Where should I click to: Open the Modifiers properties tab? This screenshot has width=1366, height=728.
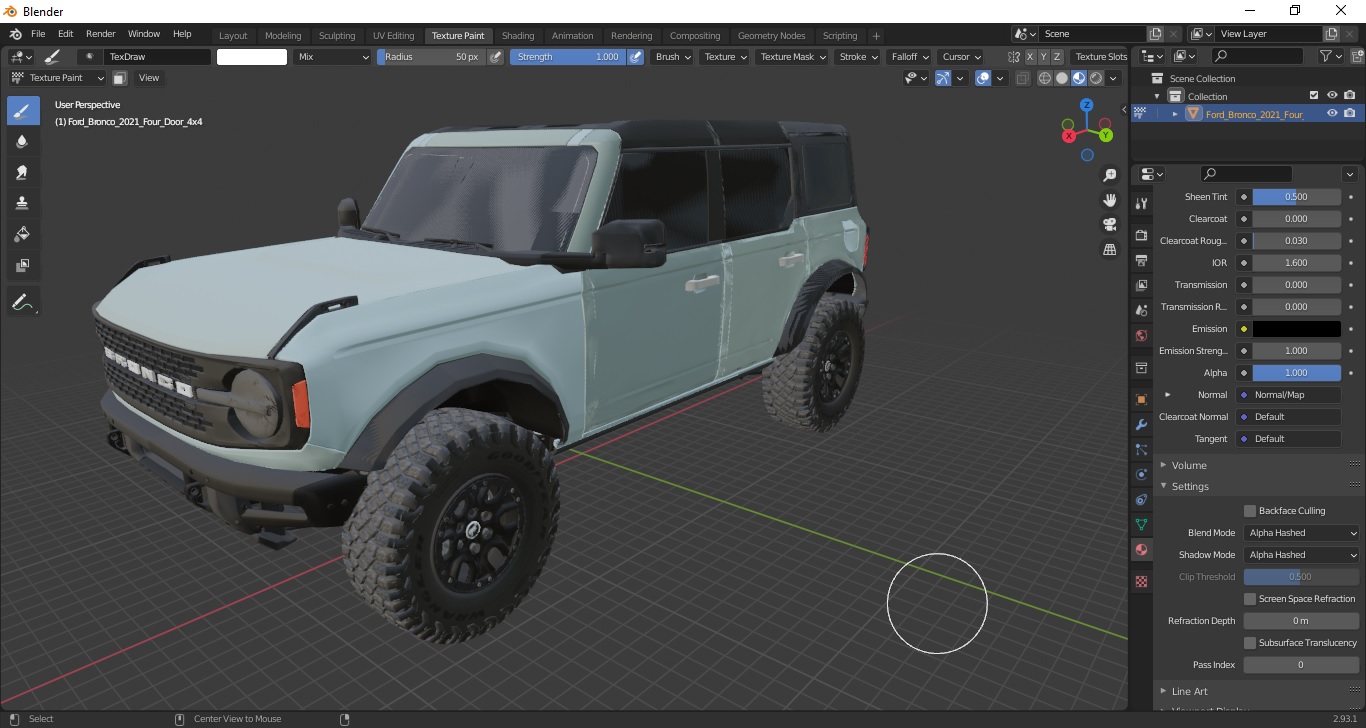[1141, 424]
